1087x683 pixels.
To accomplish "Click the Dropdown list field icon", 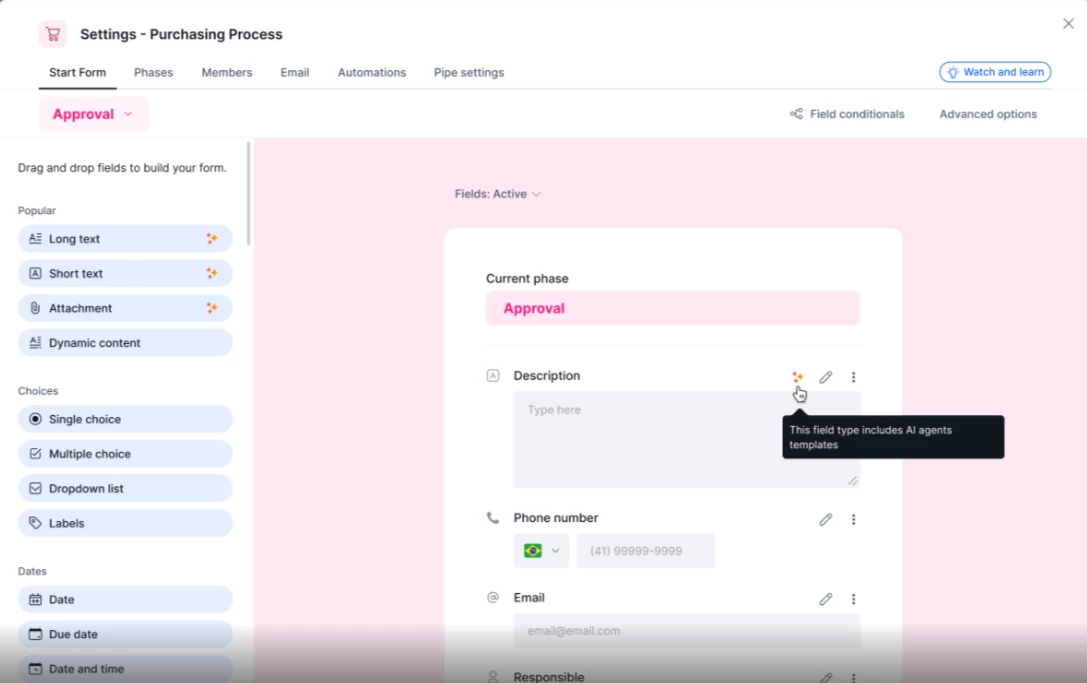I will pyautogui.click(x=35, y=488).
